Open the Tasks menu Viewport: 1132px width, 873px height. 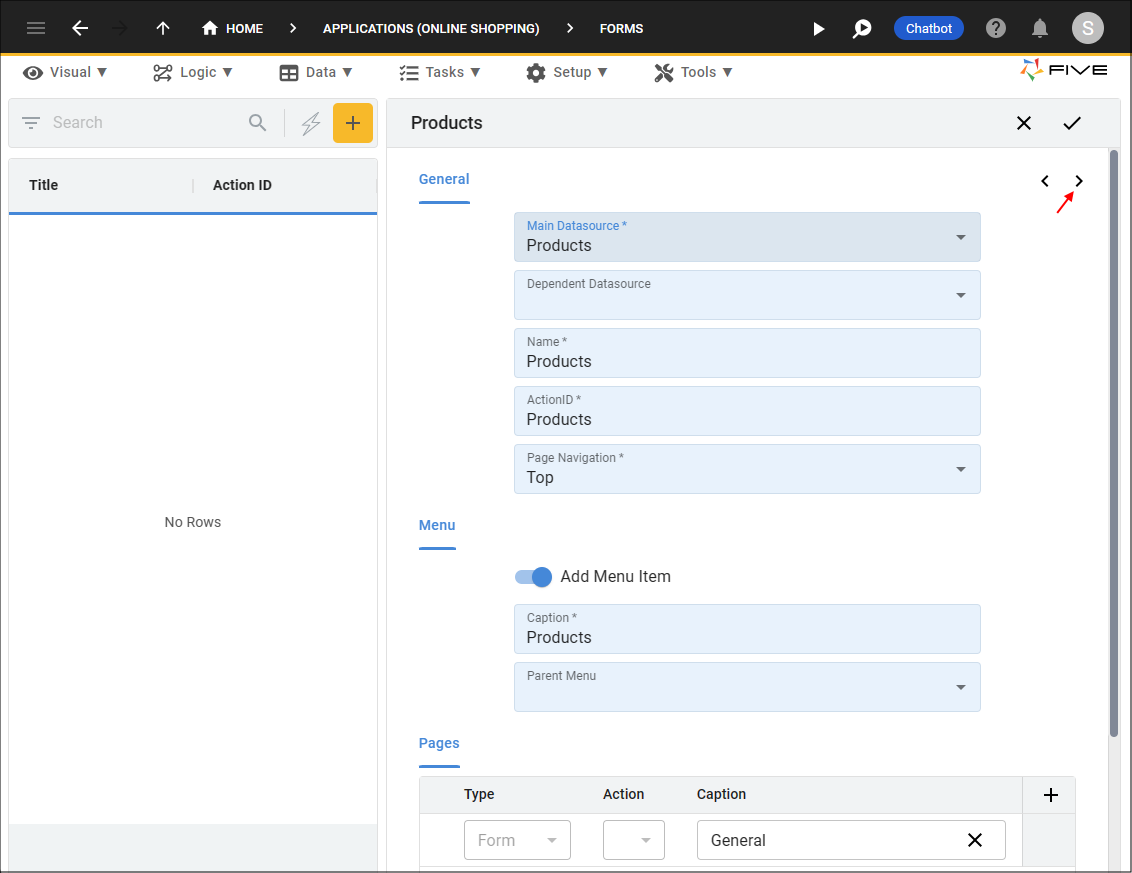(440, 72)
